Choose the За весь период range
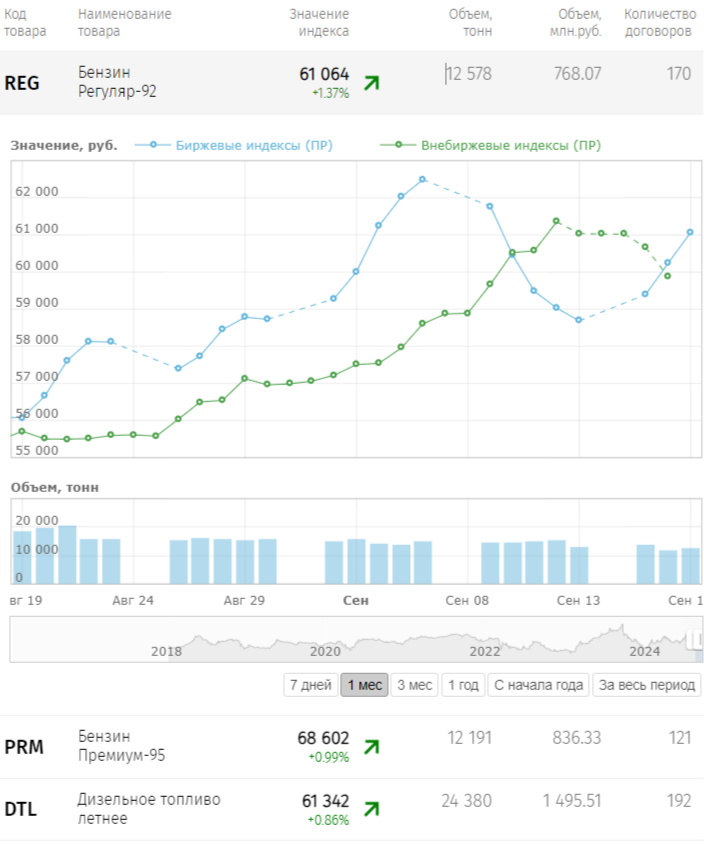Screen dimensions: 704x846 647,685
